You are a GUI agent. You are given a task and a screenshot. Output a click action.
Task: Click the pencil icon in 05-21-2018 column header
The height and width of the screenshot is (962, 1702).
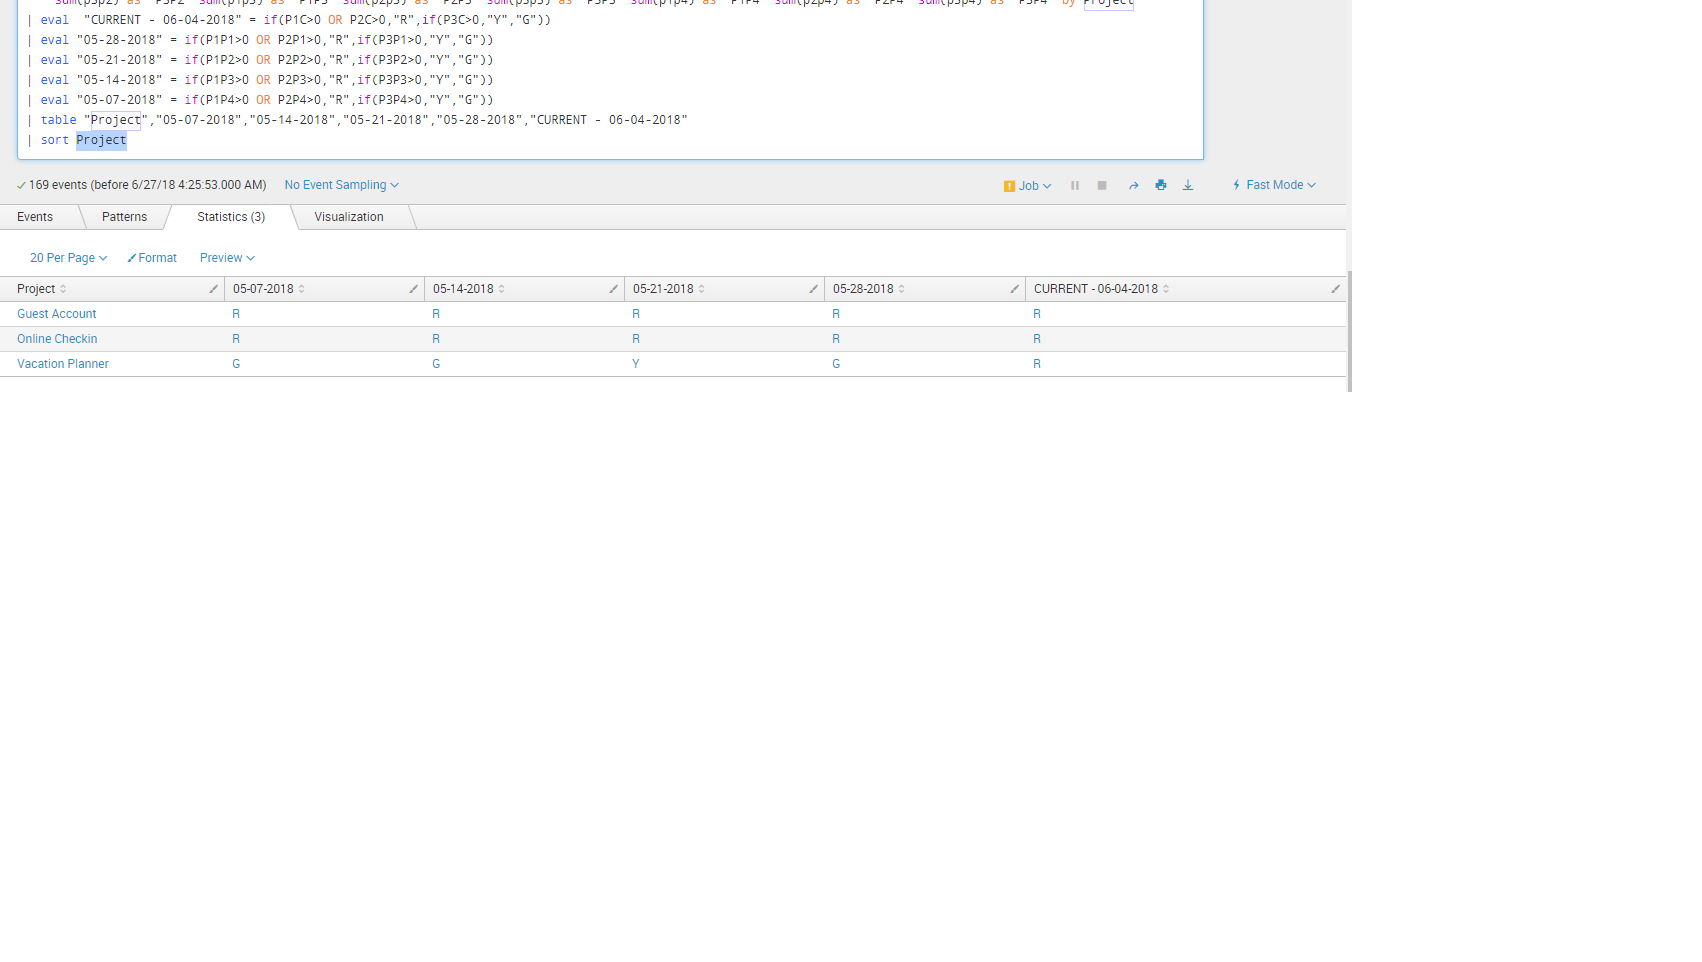tap(813, 289)
